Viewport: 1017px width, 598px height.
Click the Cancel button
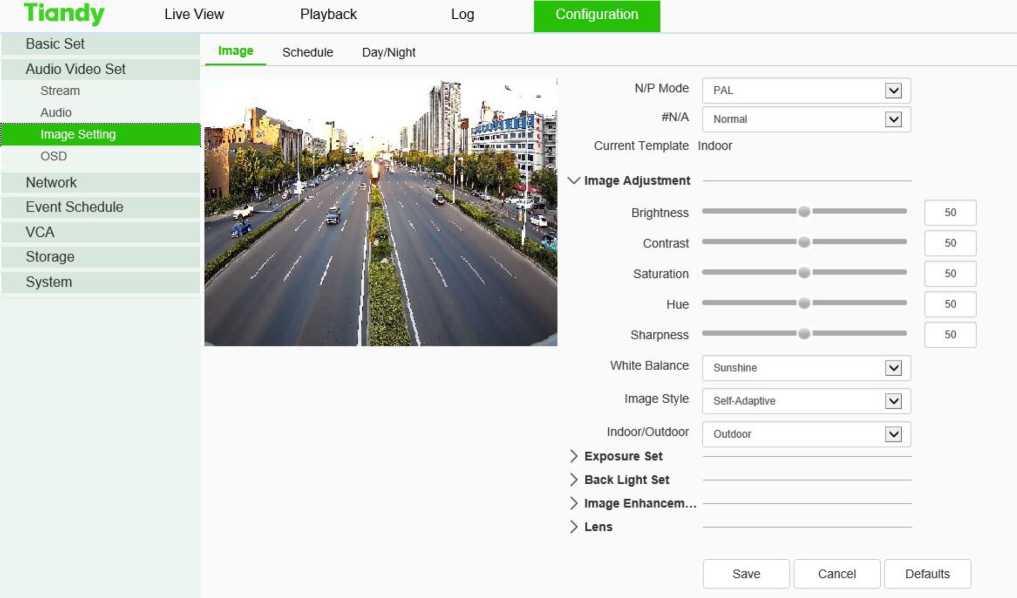tap(837, 574)
